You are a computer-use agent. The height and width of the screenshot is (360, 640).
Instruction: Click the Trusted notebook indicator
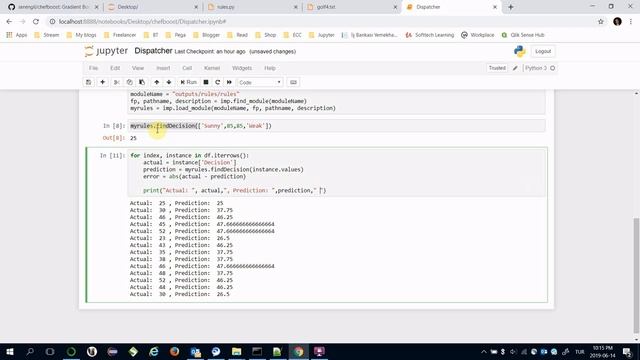pos(497,68)
